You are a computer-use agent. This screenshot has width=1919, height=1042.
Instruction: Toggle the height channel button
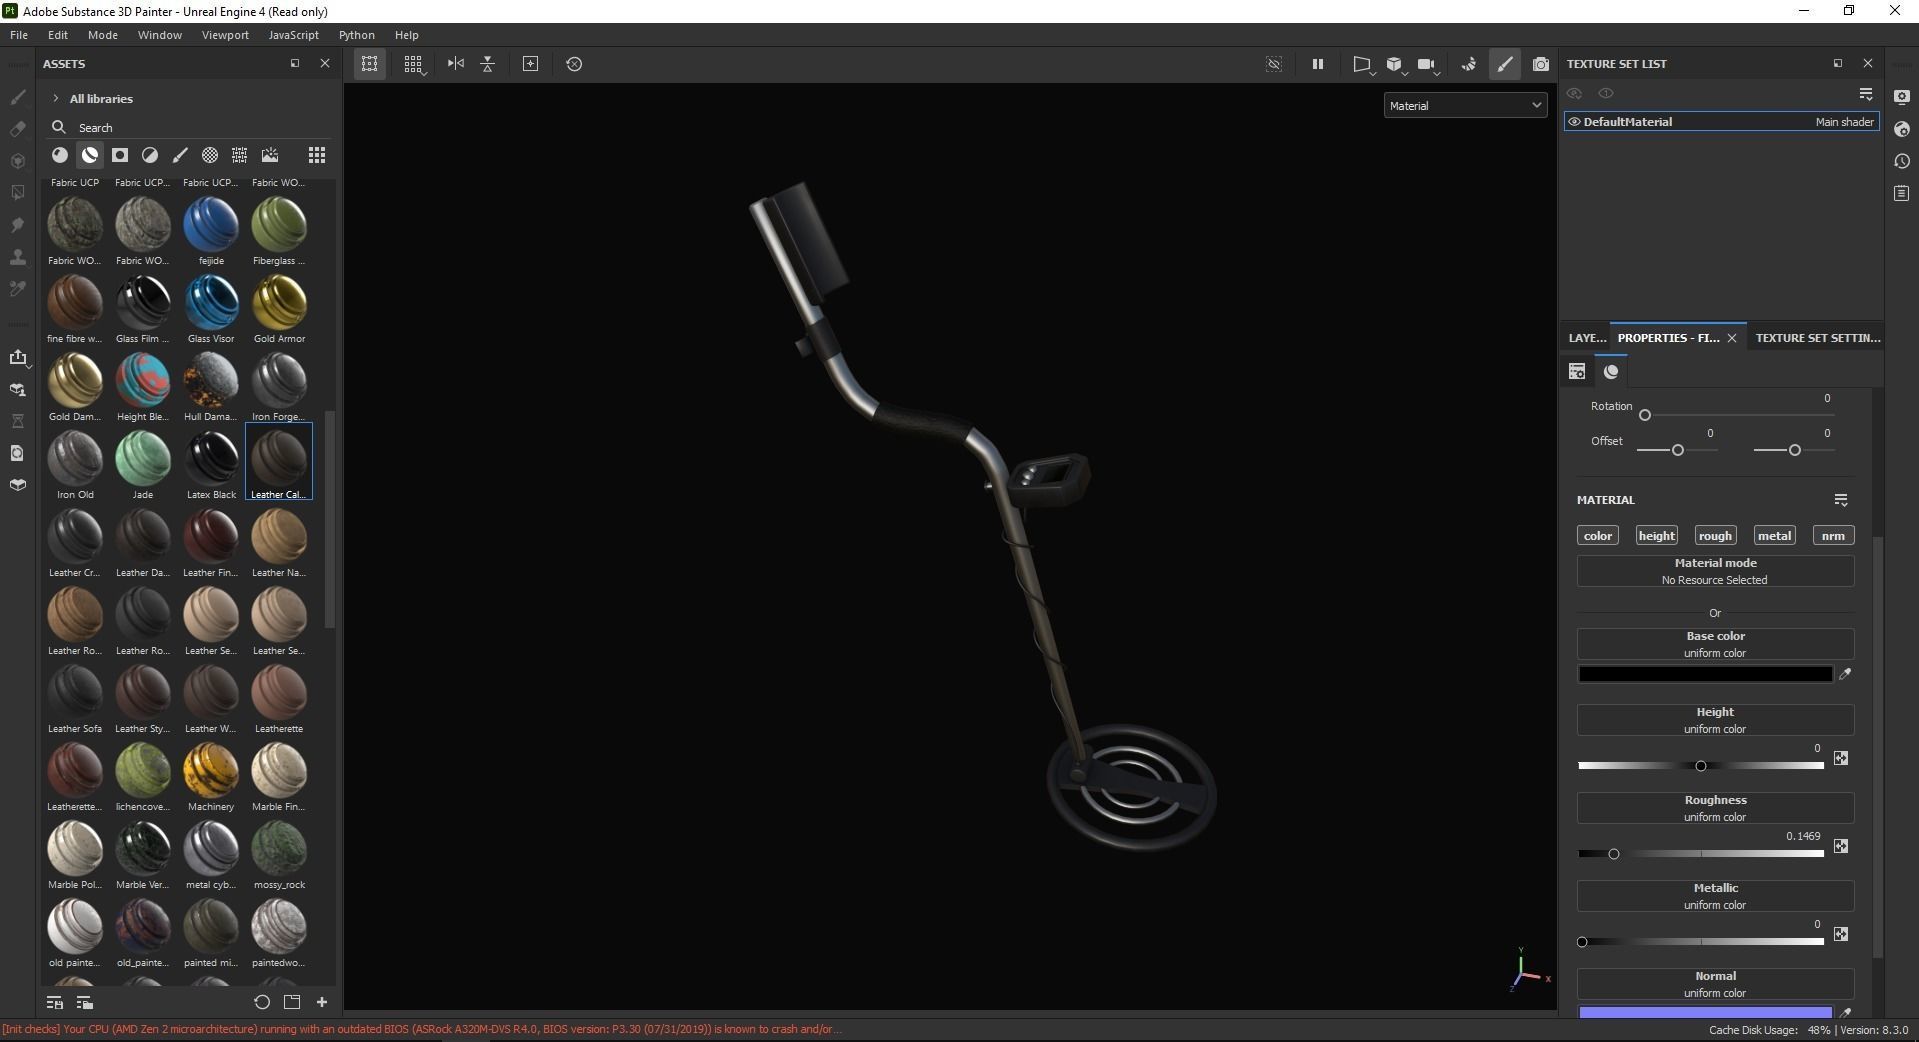pyautogui.click(x=1656, y=536)
